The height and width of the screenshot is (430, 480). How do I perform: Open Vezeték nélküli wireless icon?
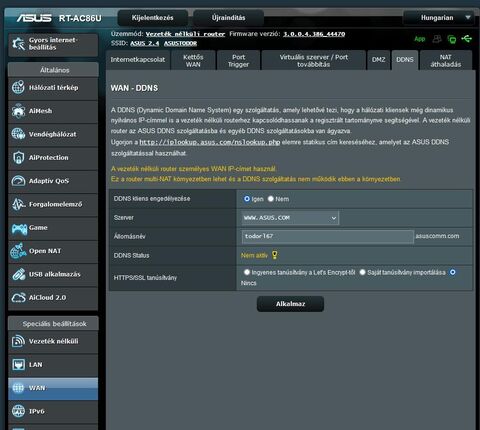pyautogui.click(x=18, y=341)
